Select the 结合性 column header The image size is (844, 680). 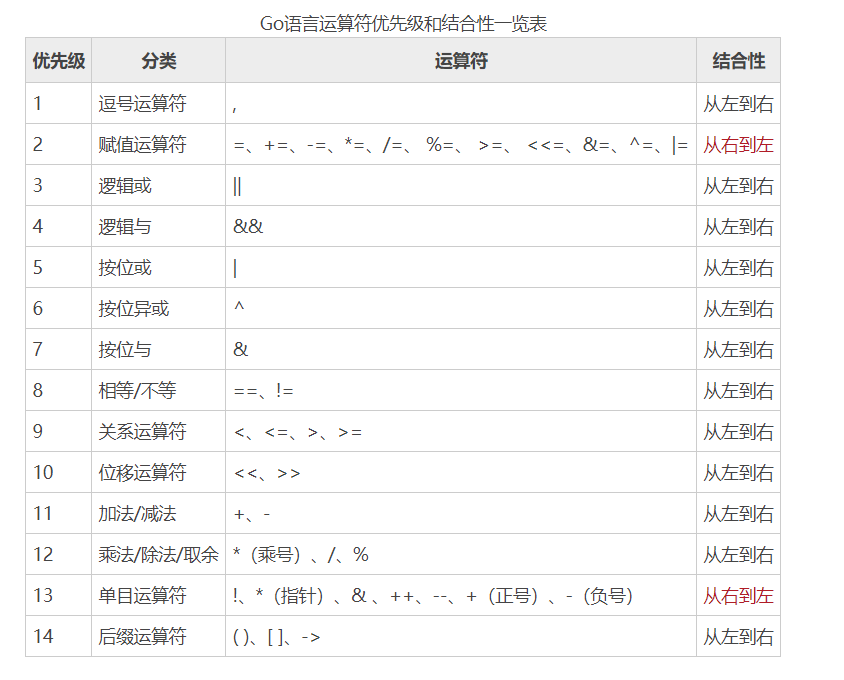tap(738, 60)
